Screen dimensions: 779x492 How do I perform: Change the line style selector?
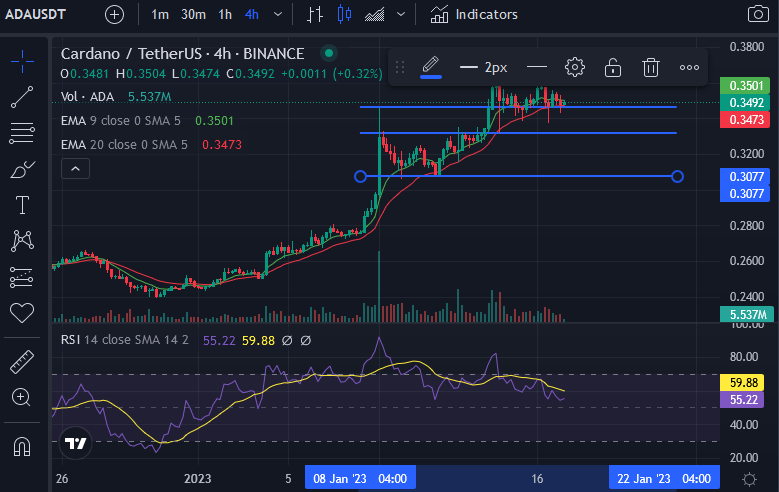[x=537, y=67]
